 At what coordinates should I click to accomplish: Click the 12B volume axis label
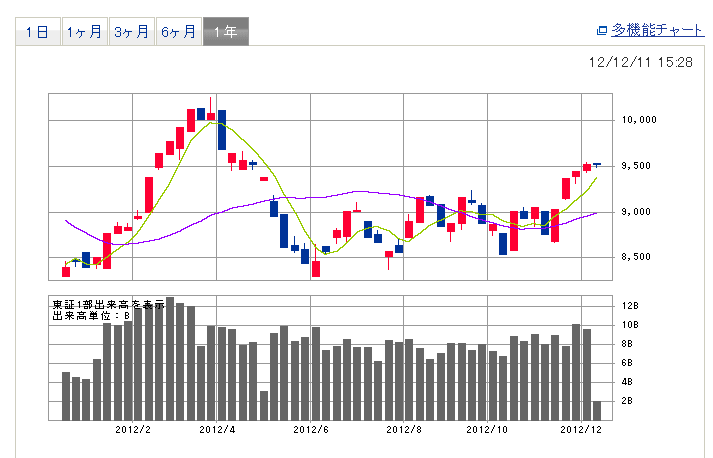point(631,306)
